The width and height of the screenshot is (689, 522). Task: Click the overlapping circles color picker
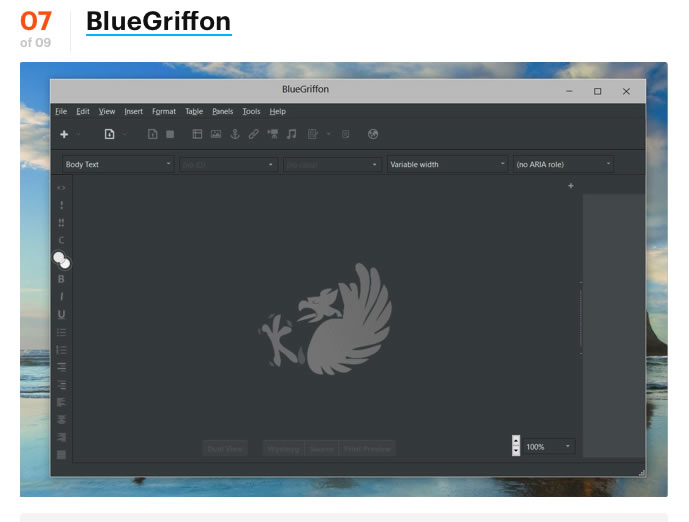(62, 260)
